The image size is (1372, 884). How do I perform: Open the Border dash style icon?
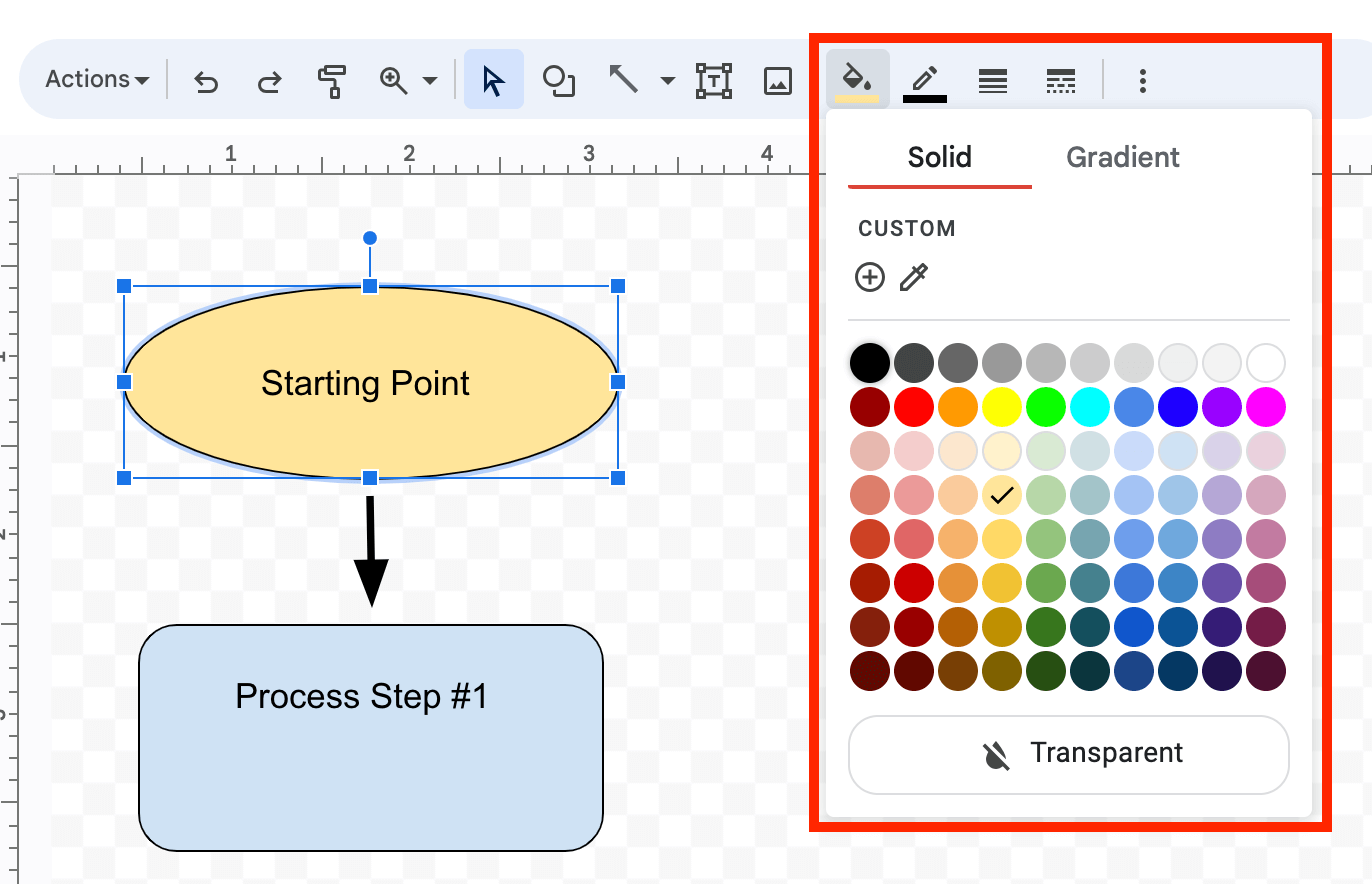click(x=1061, y=80)
